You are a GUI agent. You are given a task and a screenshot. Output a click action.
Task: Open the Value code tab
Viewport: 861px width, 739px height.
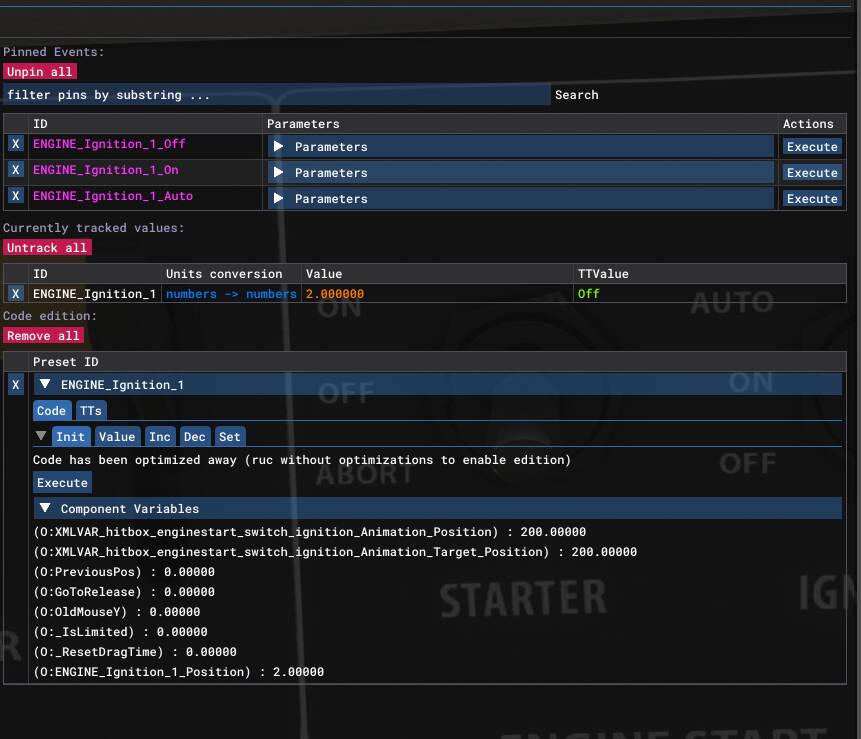(x=116, y=437)
